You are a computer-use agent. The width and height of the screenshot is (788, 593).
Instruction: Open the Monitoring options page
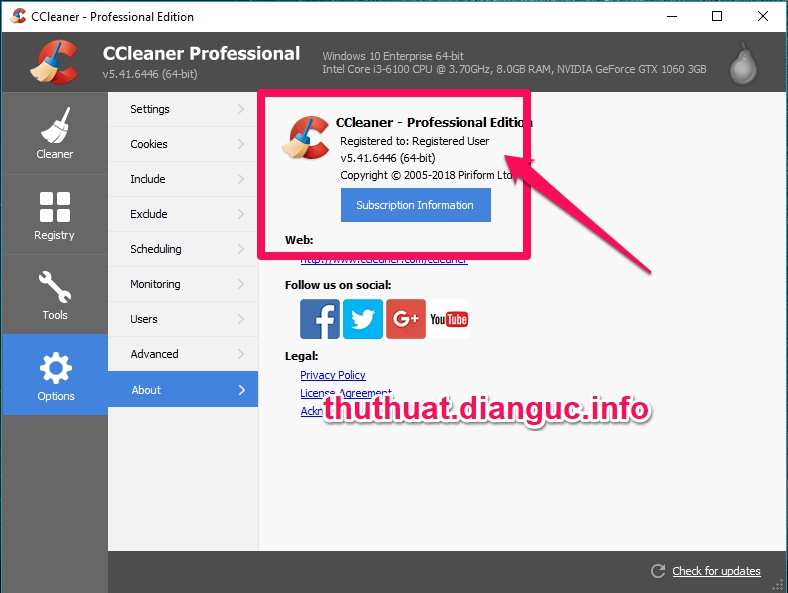click(183, 284)
